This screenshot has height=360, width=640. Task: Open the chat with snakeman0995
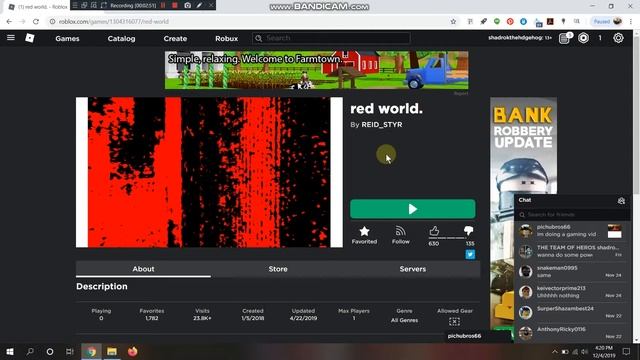(572, 271)
